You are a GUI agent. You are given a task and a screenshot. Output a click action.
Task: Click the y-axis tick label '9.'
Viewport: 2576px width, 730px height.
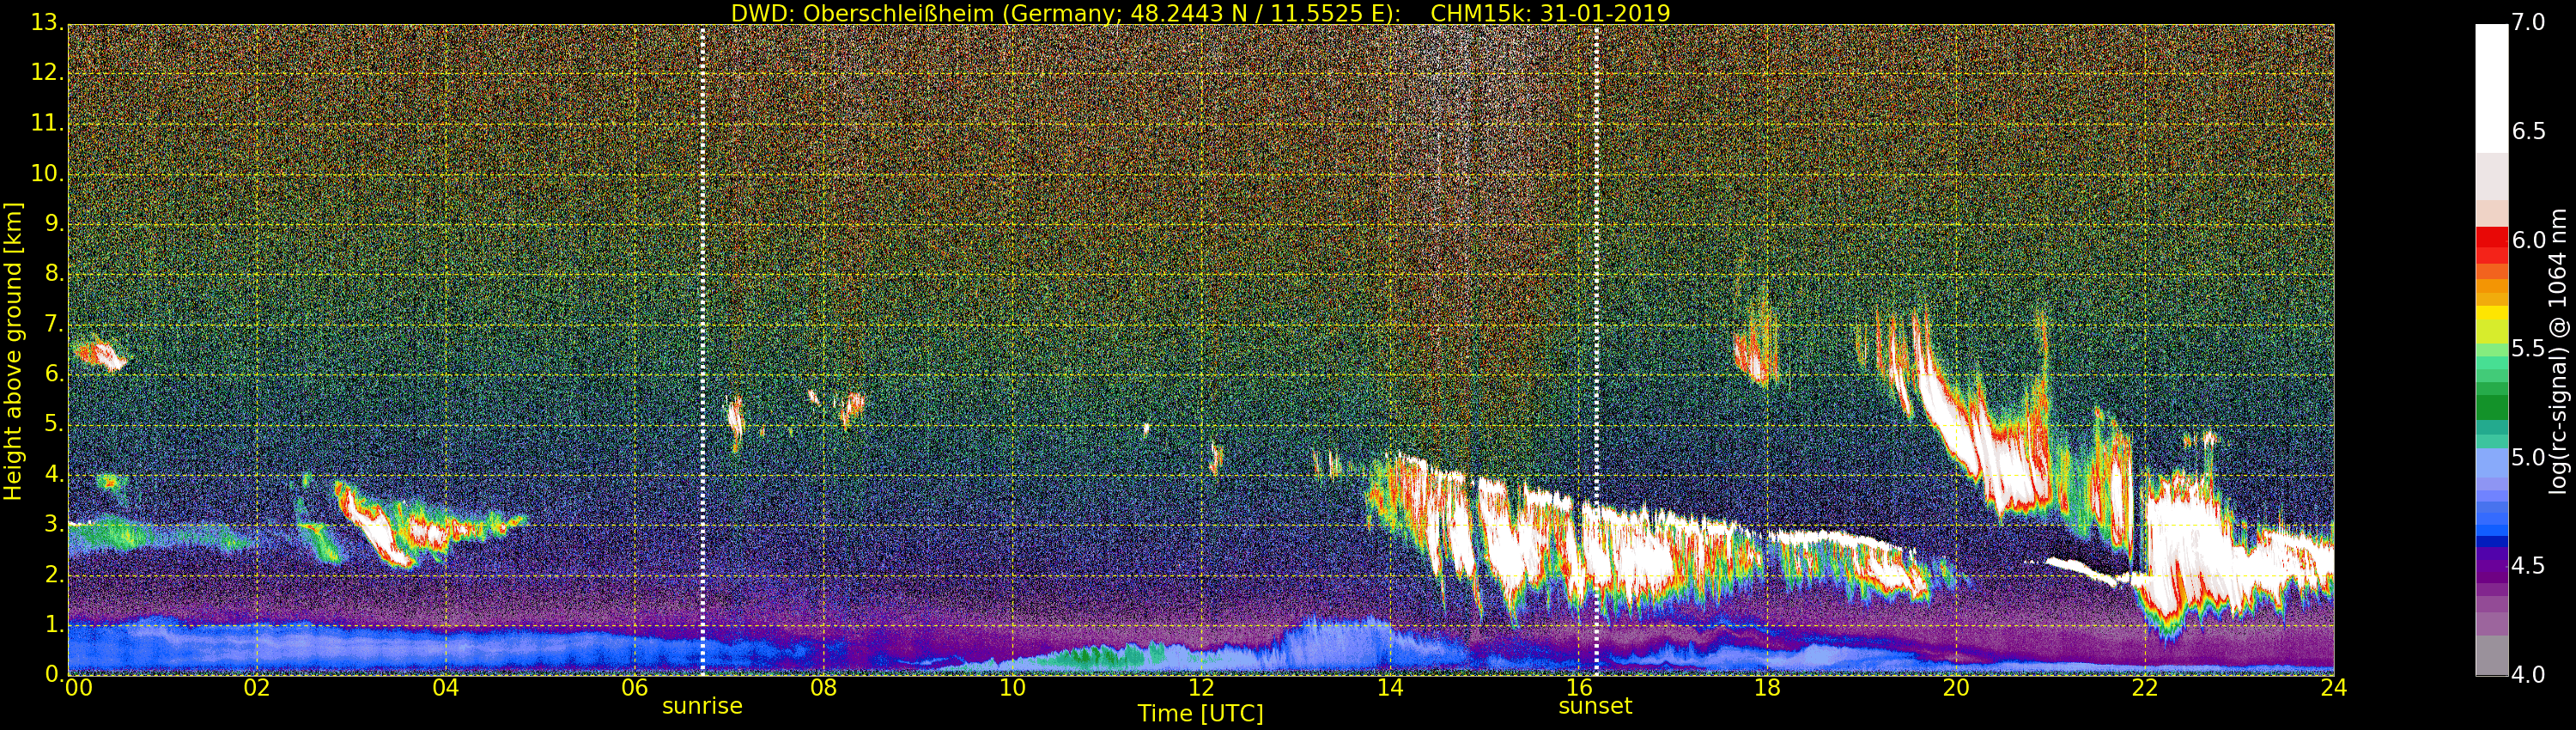[54, 223]
